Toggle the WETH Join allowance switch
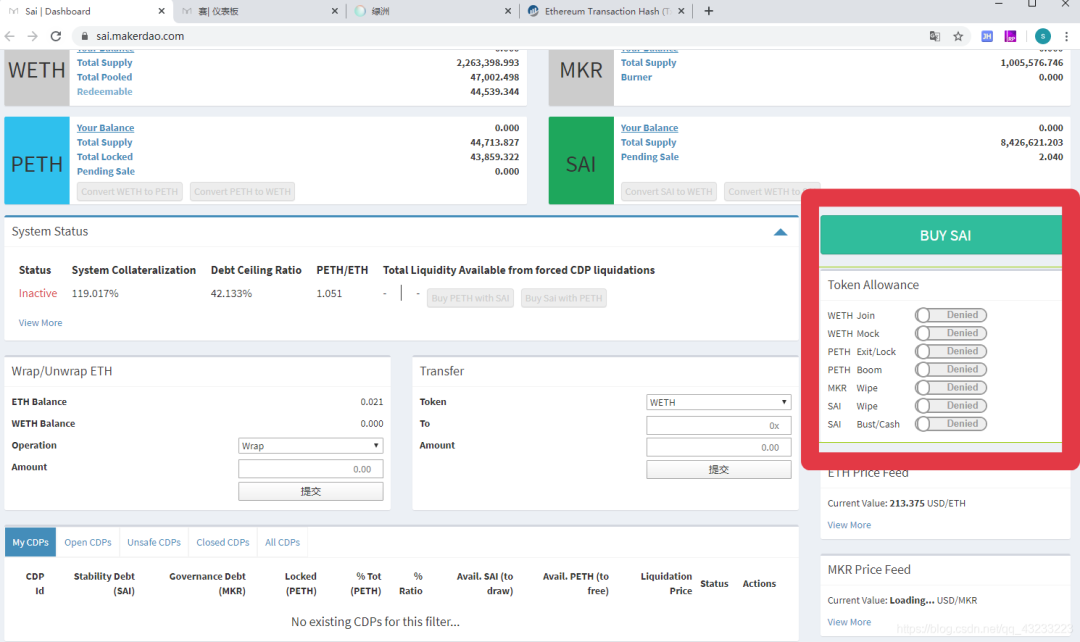This screenshot has height=642, width=1080. (951, 315)
